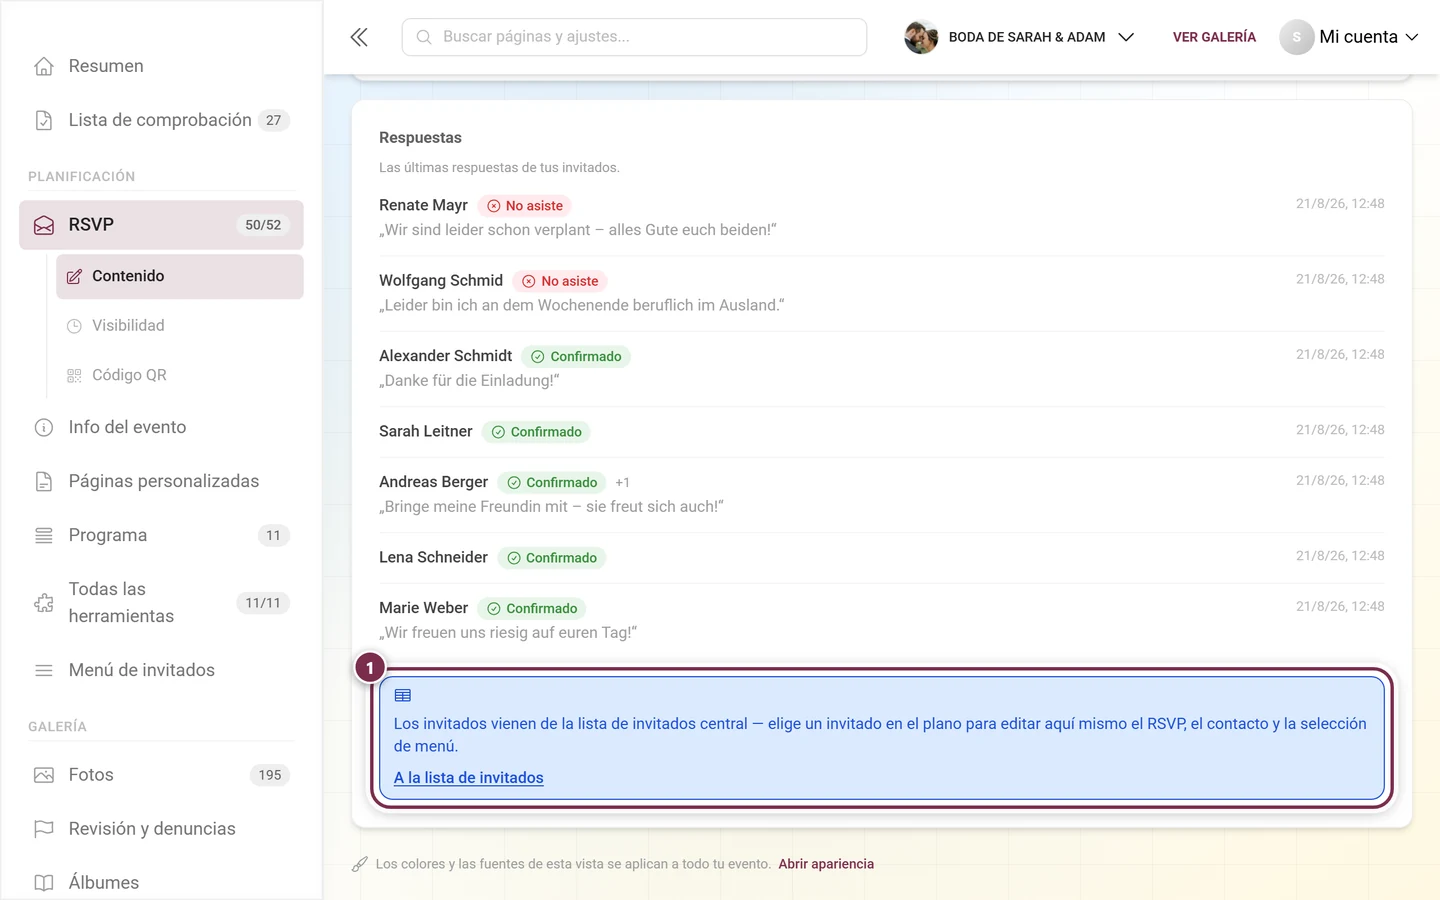Click Renate Mayr's 'No asiste' badge
The height and width of the screenshot is (900, 1440).
point(524,206)
